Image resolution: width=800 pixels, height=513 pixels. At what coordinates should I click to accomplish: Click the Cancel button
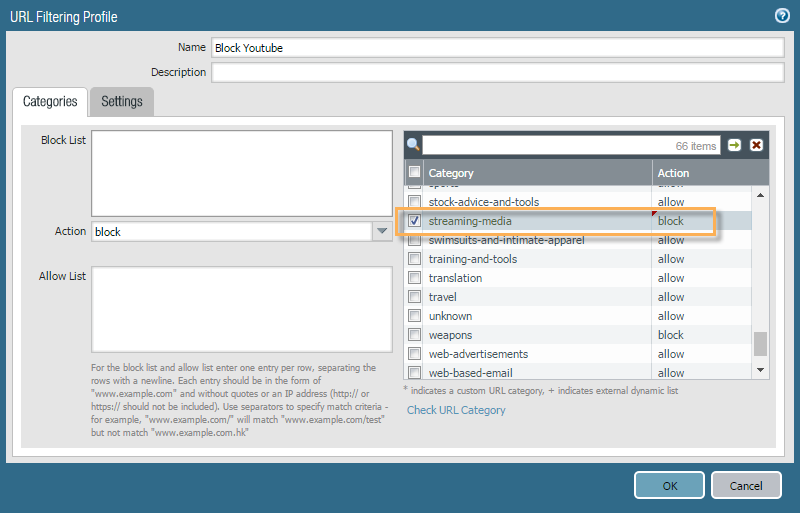tap(746, 485)
